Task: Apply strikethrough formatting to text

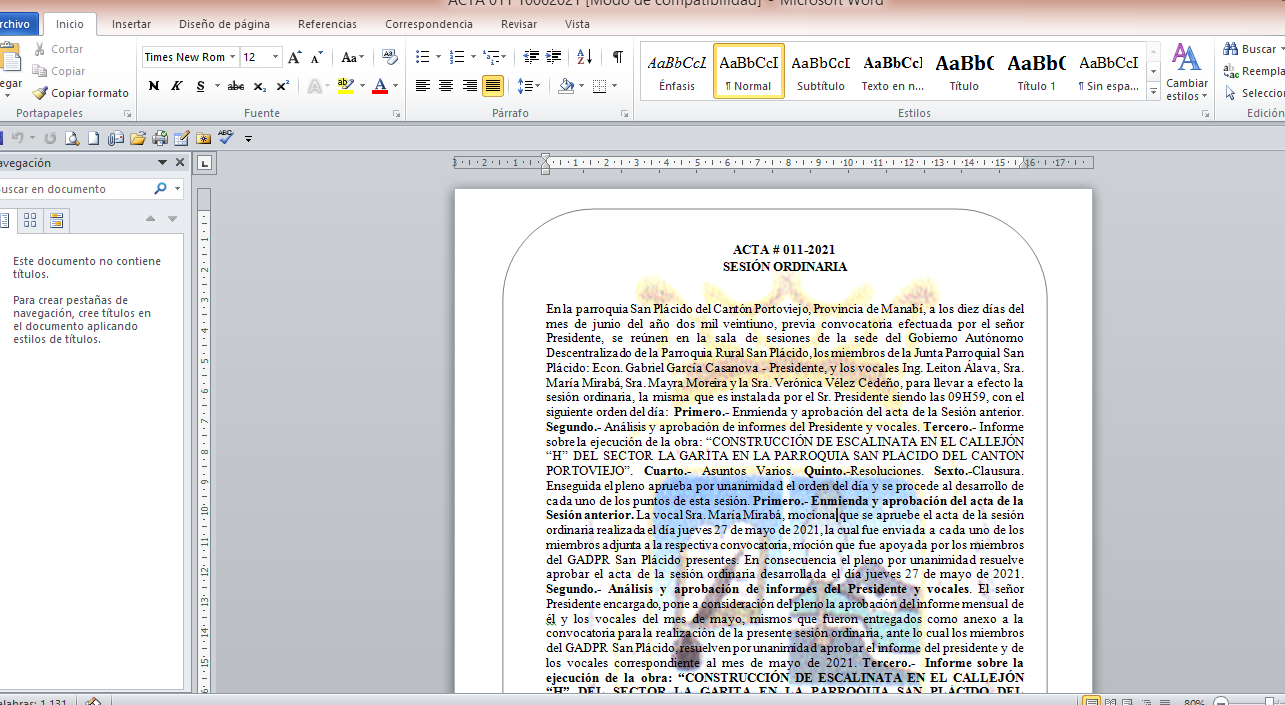Action: [x=236, y=86]
